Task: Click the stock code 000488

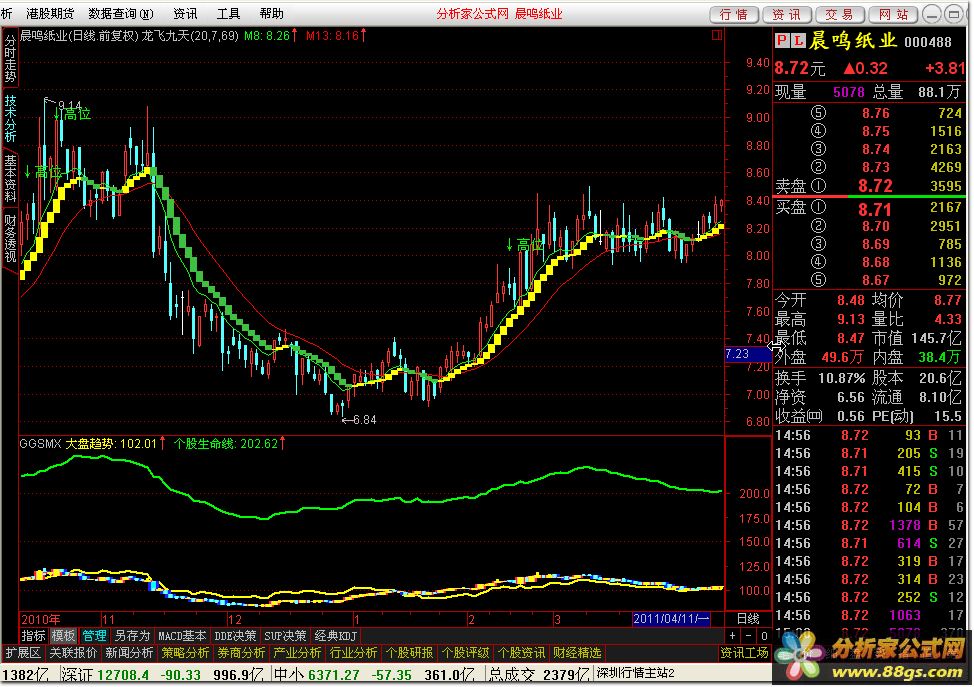Action: coord(928,42)
